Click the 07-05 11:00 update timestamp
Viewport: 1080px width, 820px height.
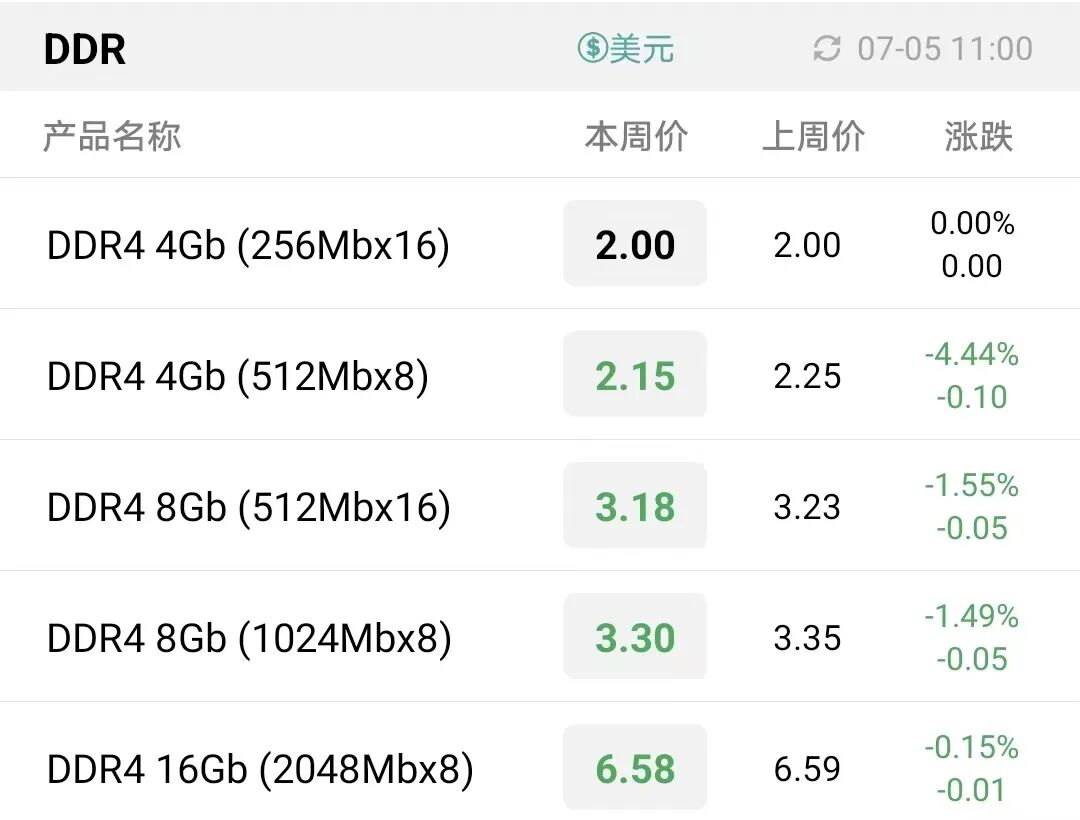point(945,49)
